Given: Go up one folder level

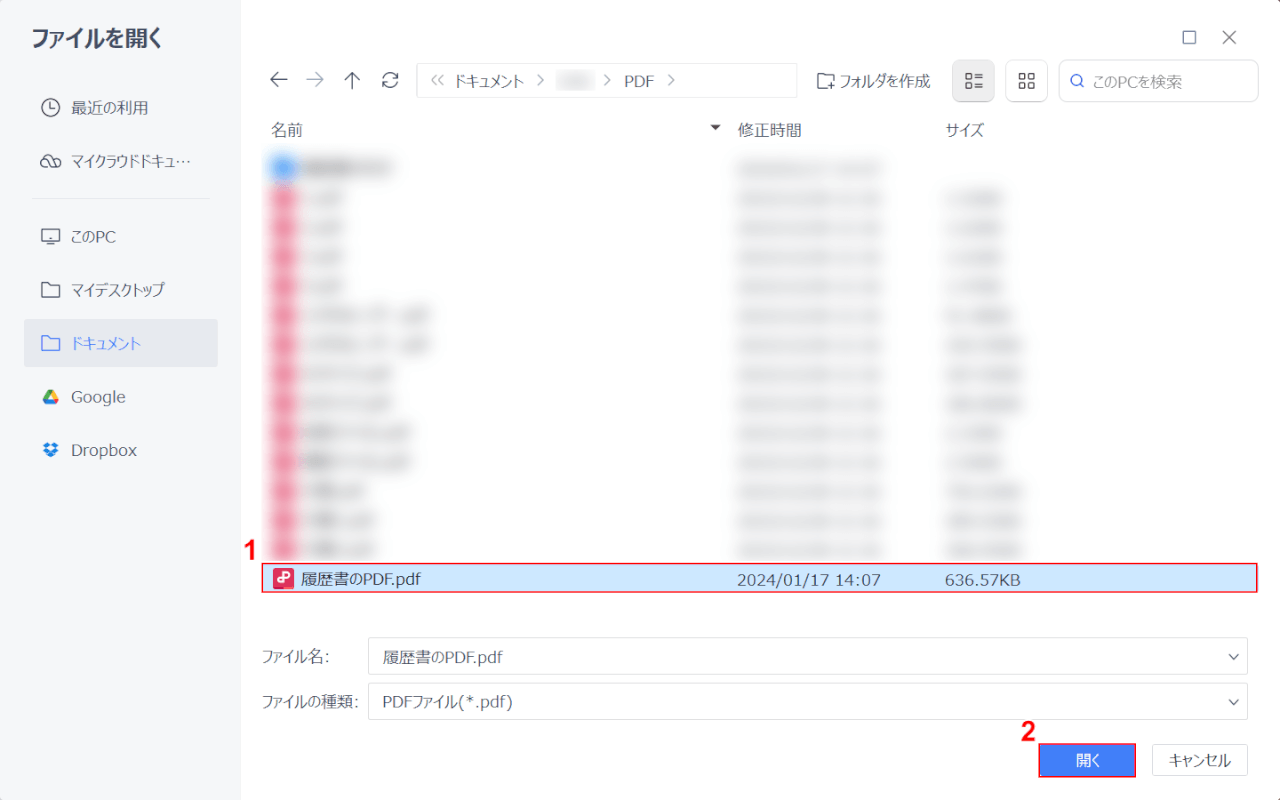Looking at the screenshot, I should [x=352, y=81].
